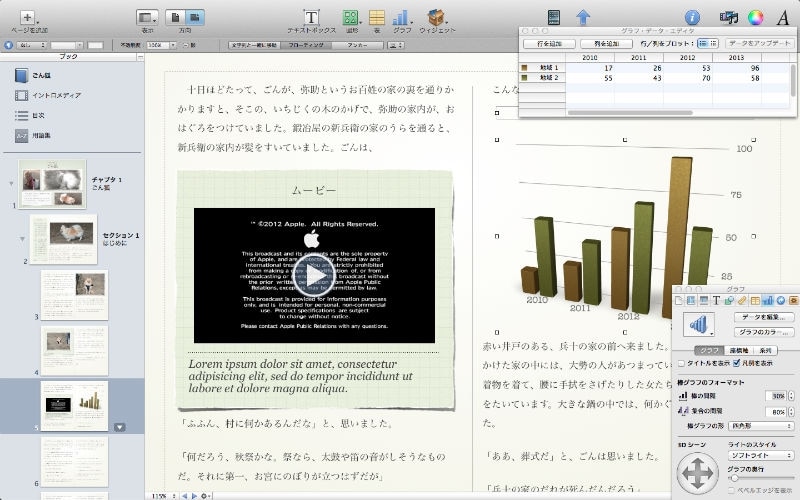This screenshot has width=800, height=500.
Task: Collapse Section 1 disclosure triangle
Action: pyautogui.click(x=22, y=238)
